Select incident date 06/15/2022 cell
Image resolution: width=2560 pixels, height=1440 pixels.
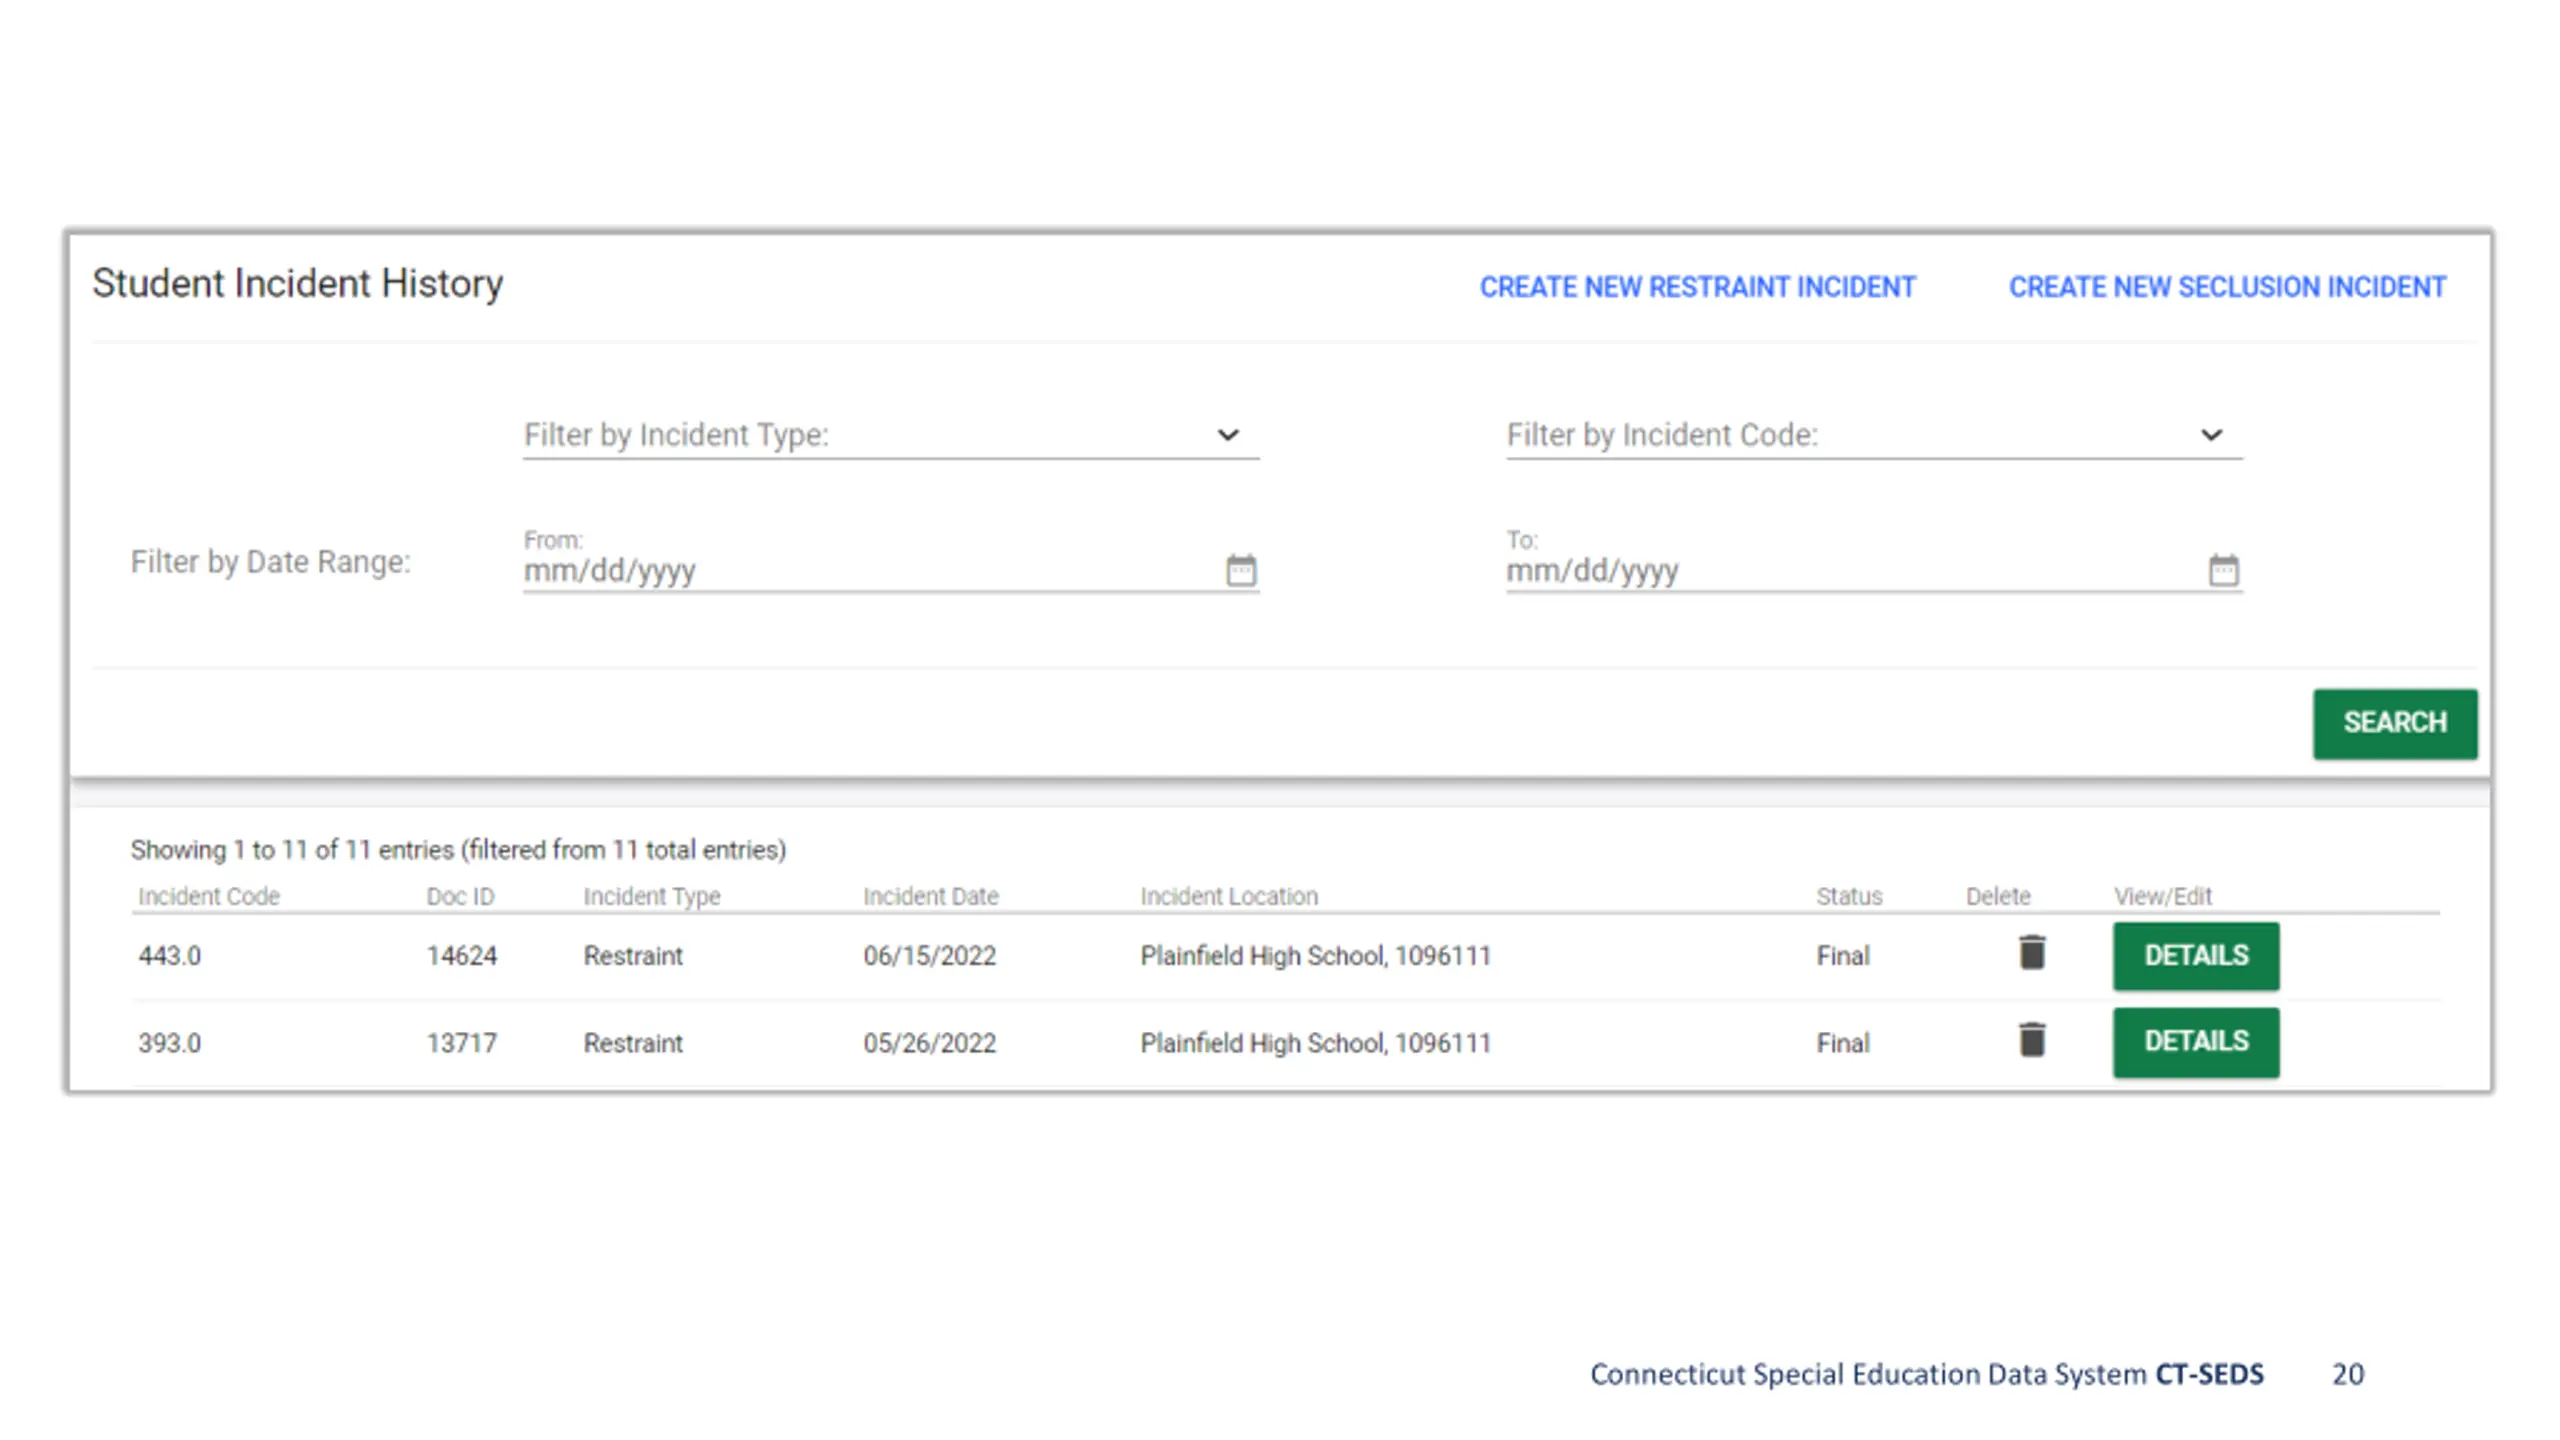click(930, 956)
